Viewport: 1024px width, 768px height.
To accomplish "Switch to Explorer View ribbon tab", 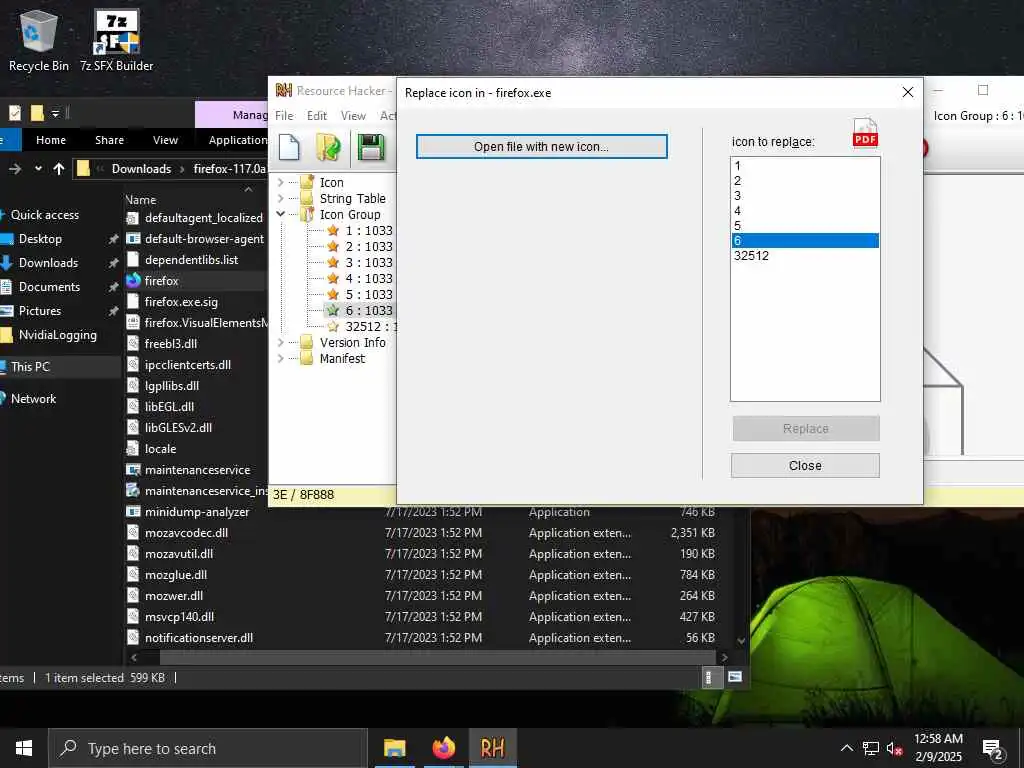I will click(x=165, y=140).
